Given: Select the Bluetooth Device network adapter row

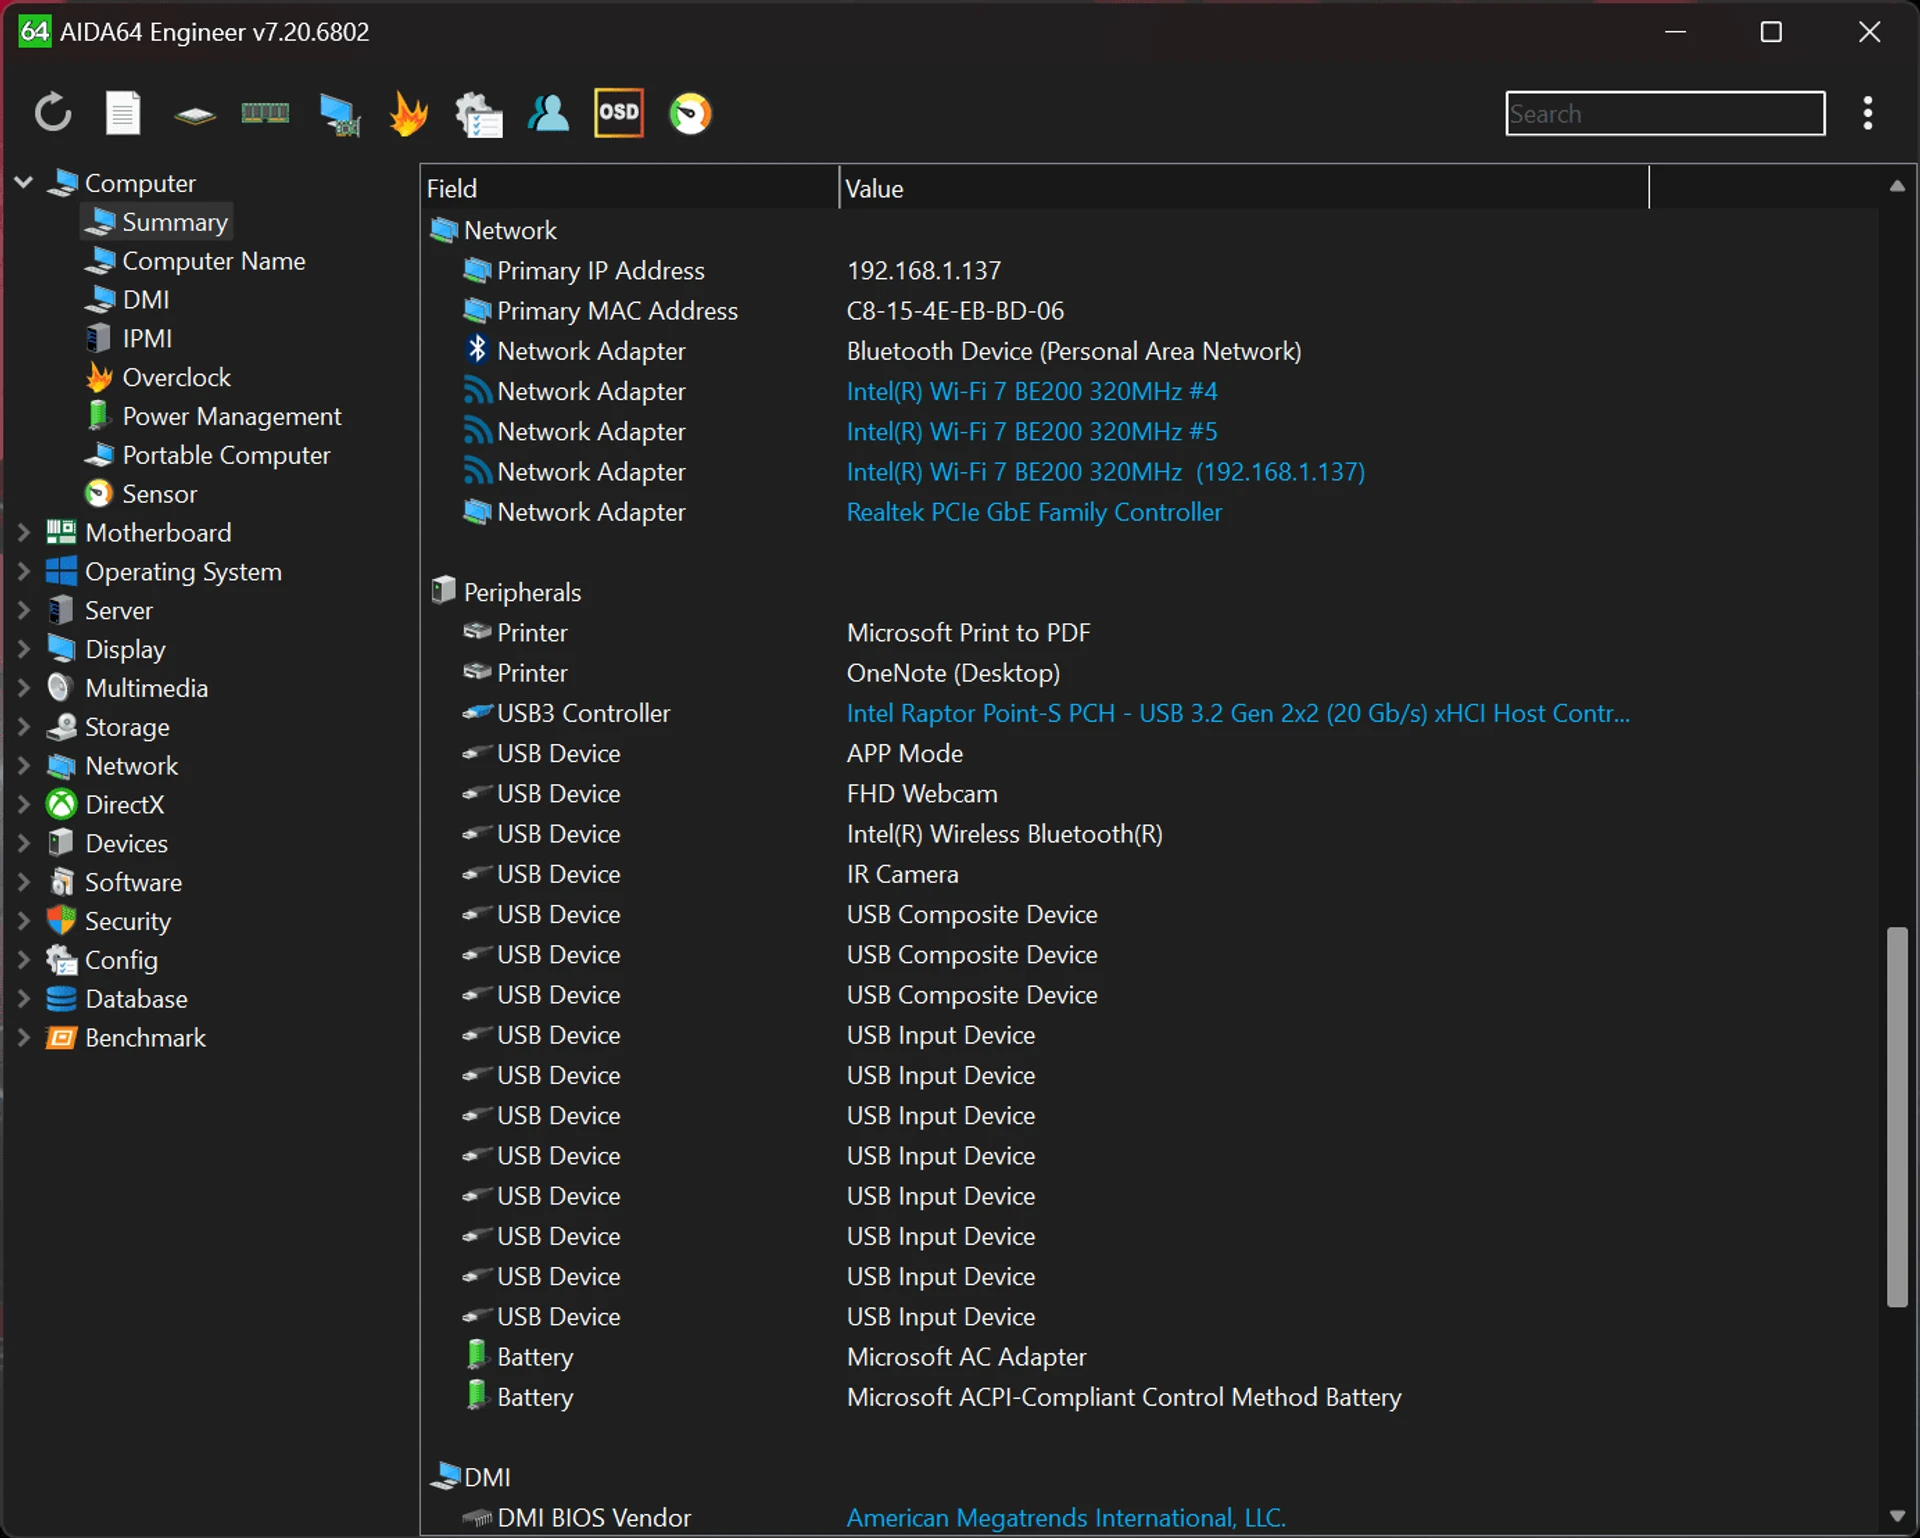Looking at the screenshot, I should [1150, 351].
